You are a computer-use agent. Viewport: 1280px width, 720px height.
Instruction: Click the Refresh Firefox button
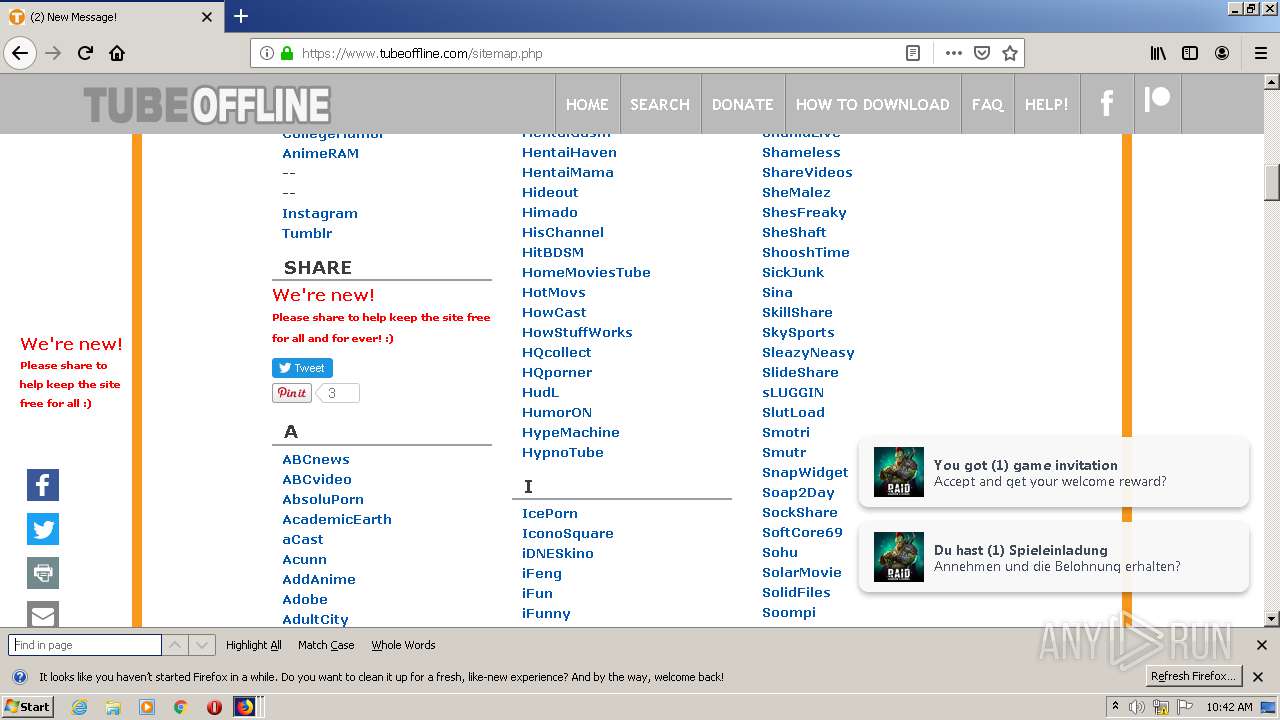click(1194, 677)
